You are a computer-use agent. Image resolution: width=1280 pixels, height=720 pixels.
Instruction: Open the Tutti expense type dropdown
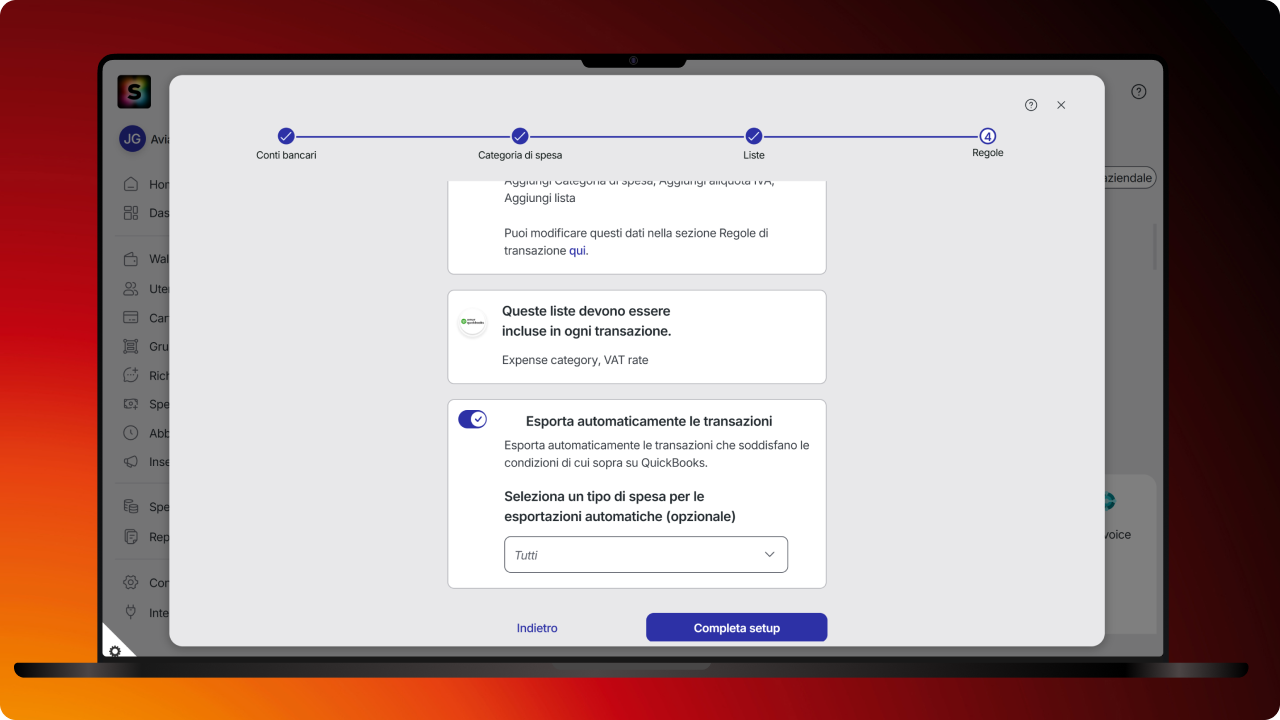coord(646,554)
